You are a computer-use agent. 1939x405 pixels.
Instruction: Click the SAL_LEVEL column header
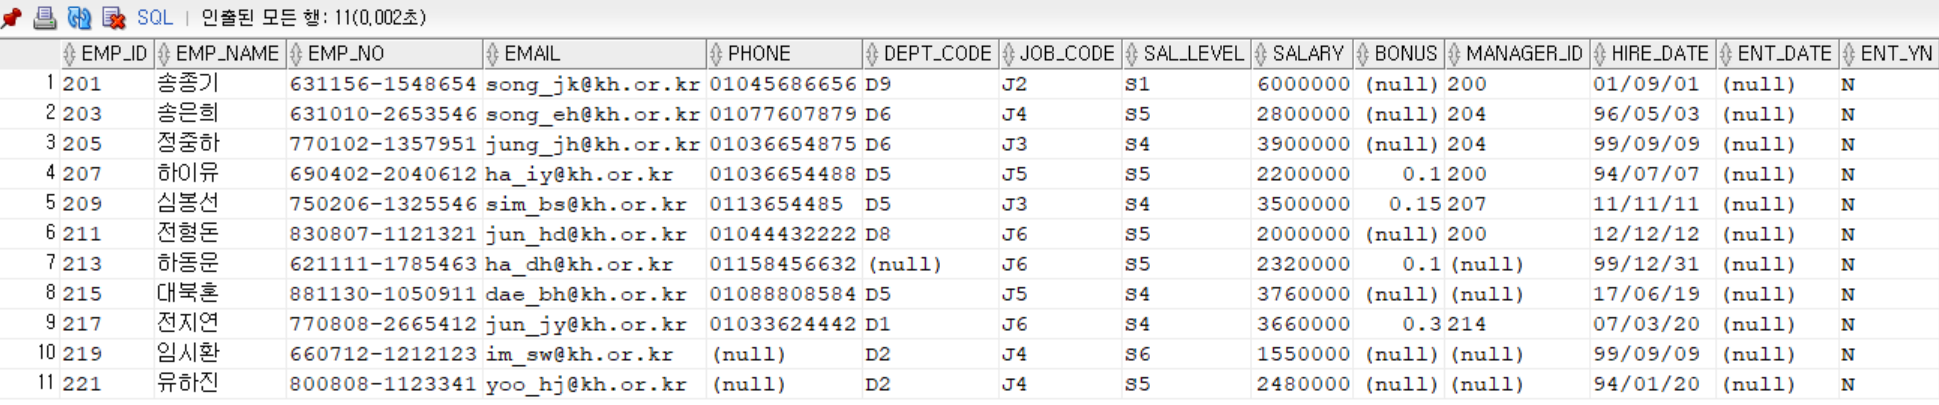click(1186, 54)
